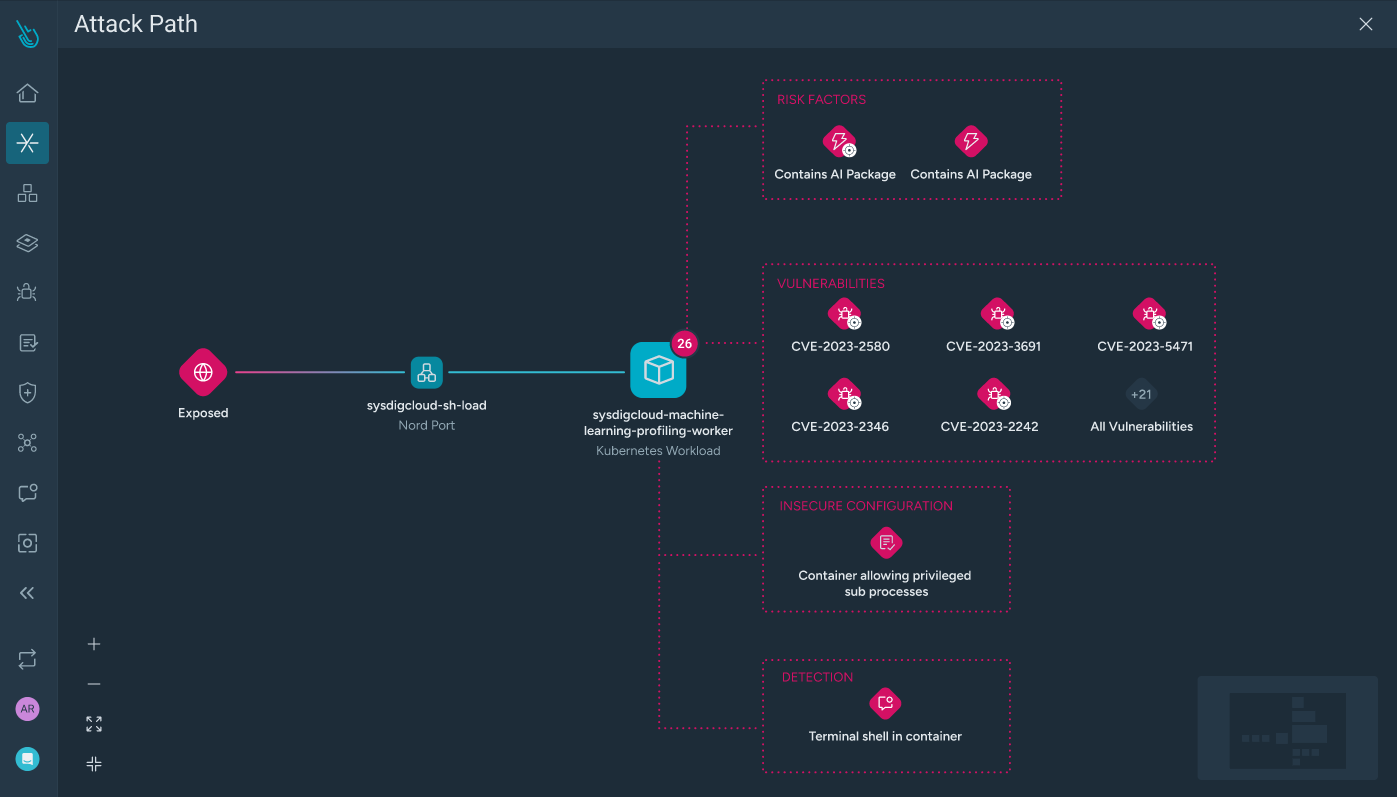This screenshot has height=797, width=1397.
Task: Click the RISK FACTORS heading
Action: click(821, 99)
